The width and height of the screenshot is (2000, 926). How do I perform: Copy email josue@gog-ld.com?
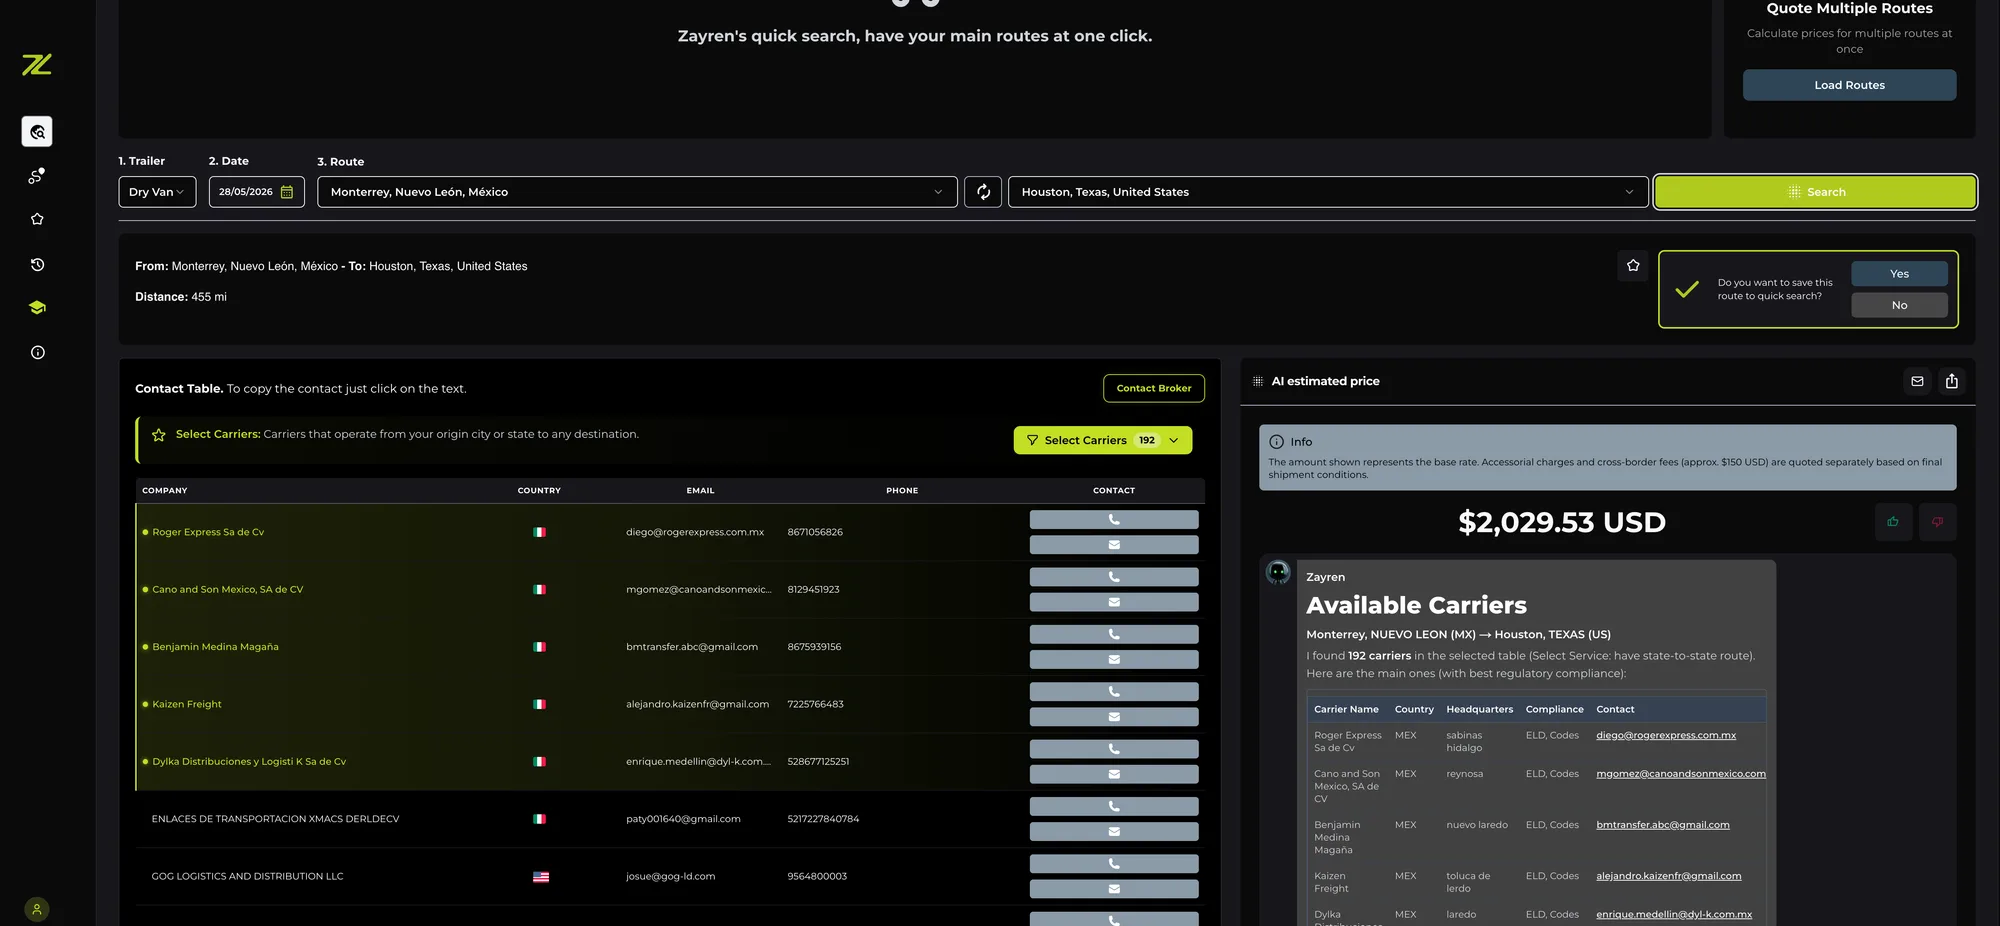pyautogui.click(x=671, y=876)
